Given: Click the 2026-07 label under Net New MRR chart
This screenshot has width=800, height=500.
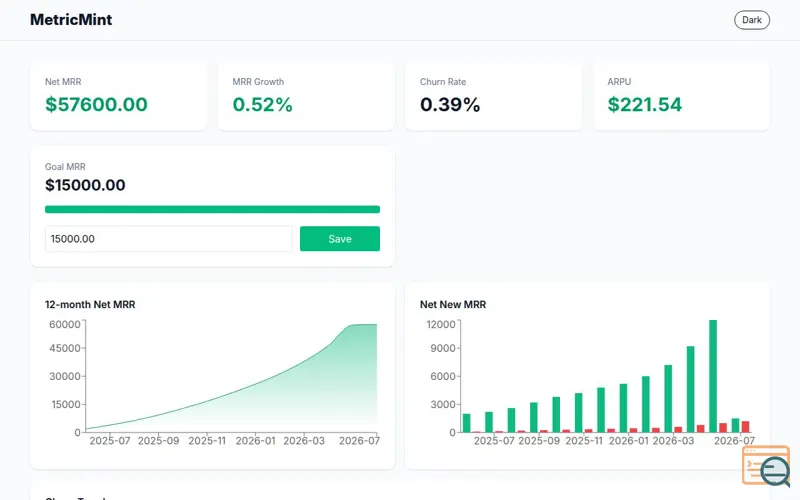Looking at the screenshot, I should [734, 441].
